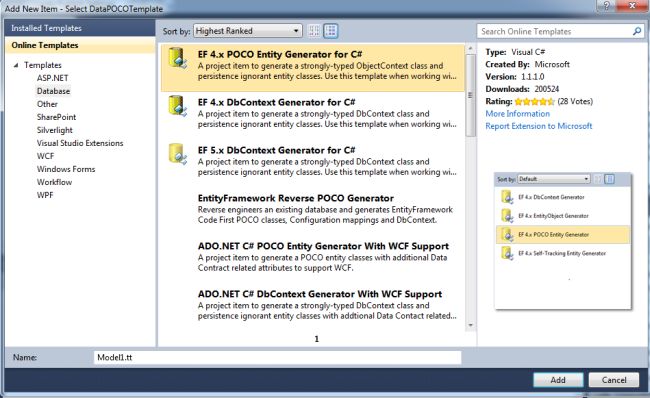Click the EF 5.x DbContext Generator icon
The width and height of the screenshot is (650, 398).
pos(178,153)
